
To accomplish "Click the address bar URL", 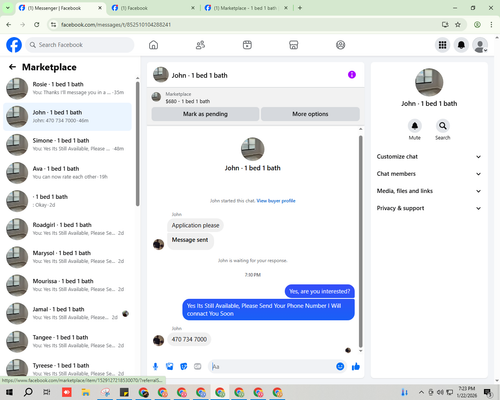I will coord(116,25).
